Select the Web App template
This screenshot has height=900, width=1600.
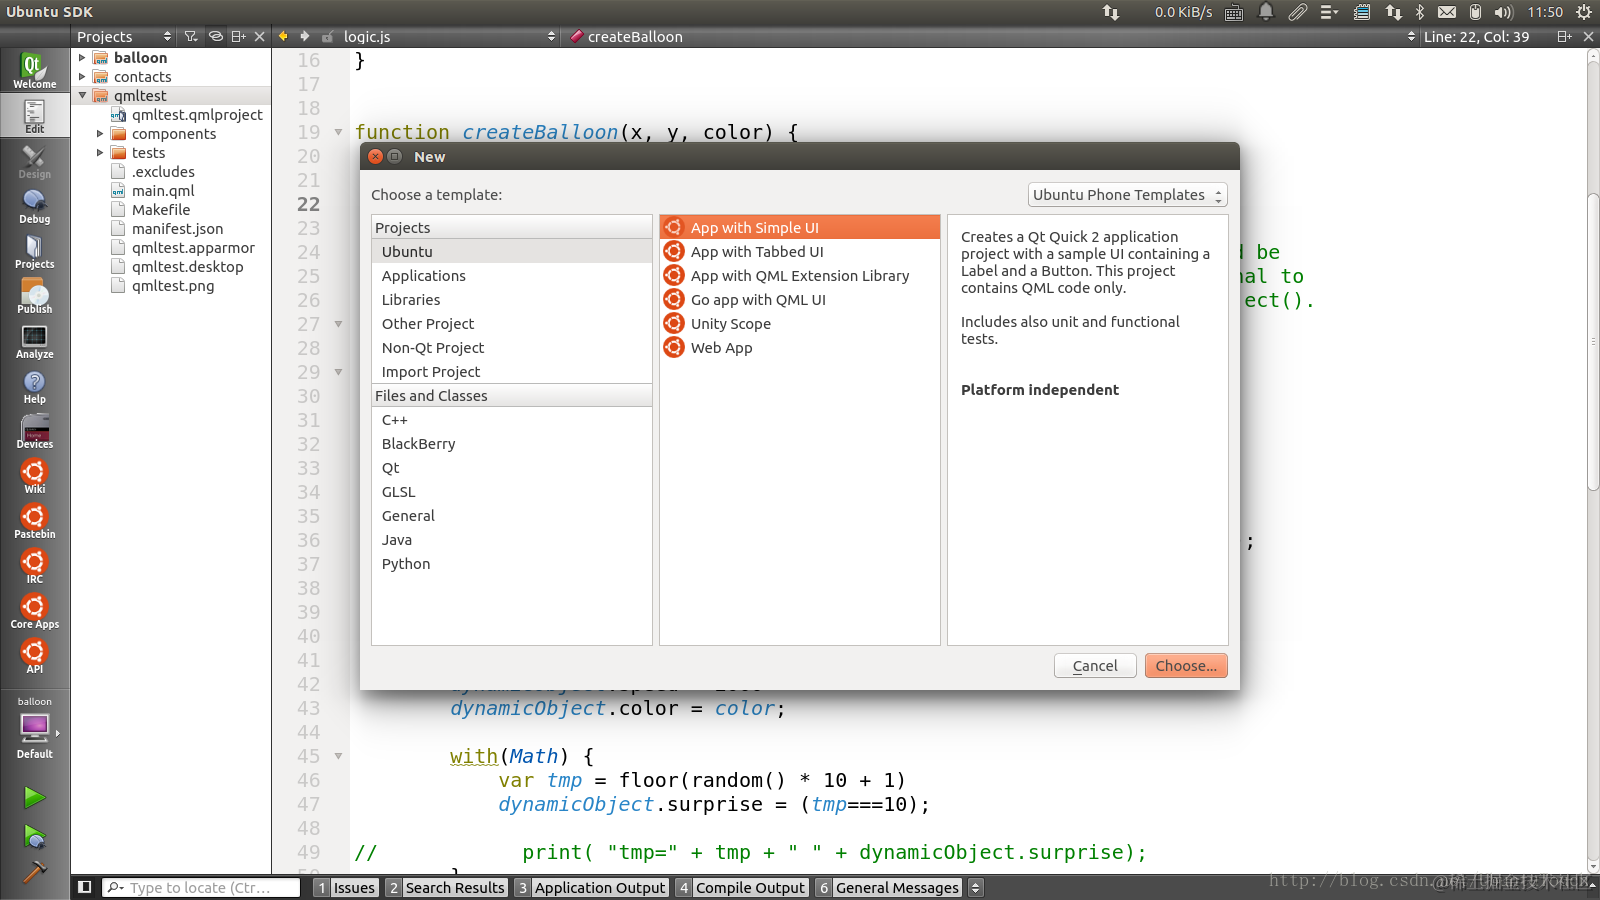point(800,348)
